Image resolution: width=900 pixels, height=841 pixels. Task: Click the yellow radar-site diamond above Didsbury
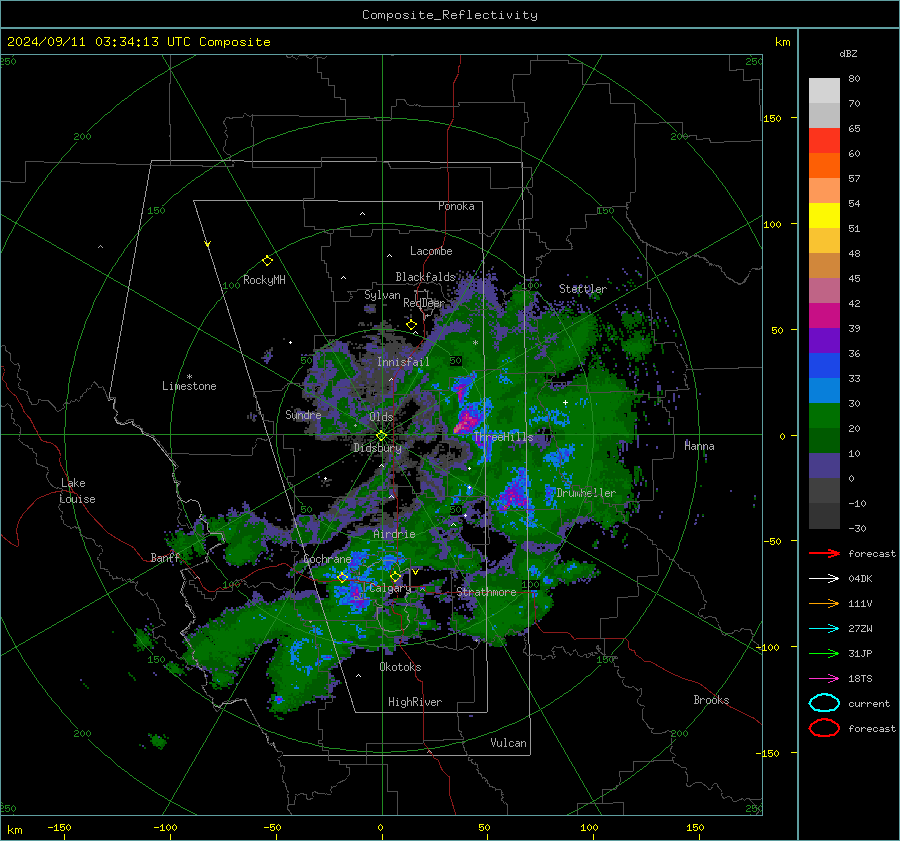[x=381, y=436]
